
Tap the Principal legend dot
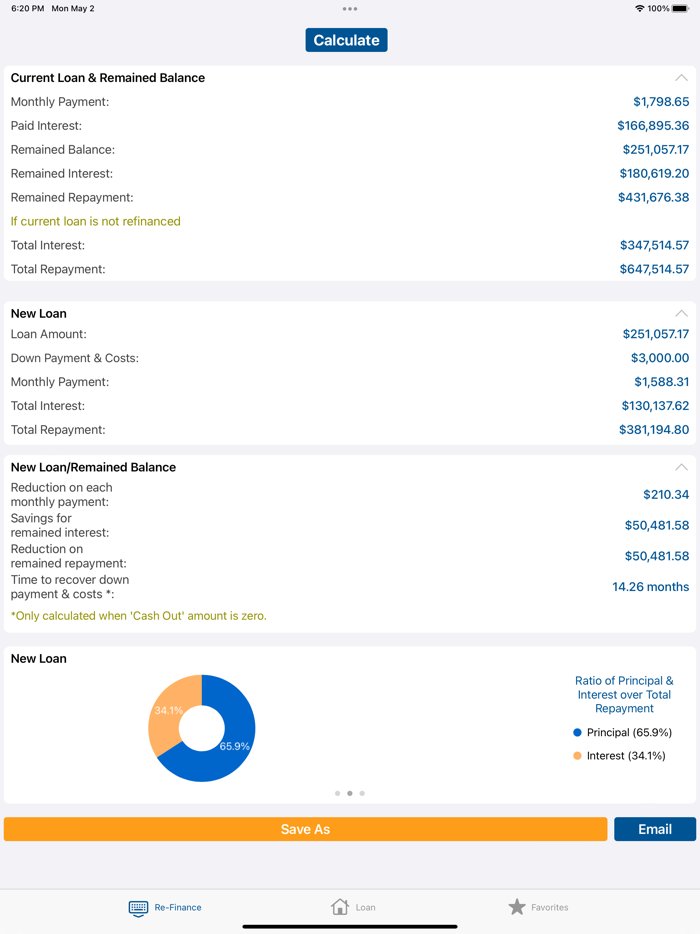[x=576, y=732]
